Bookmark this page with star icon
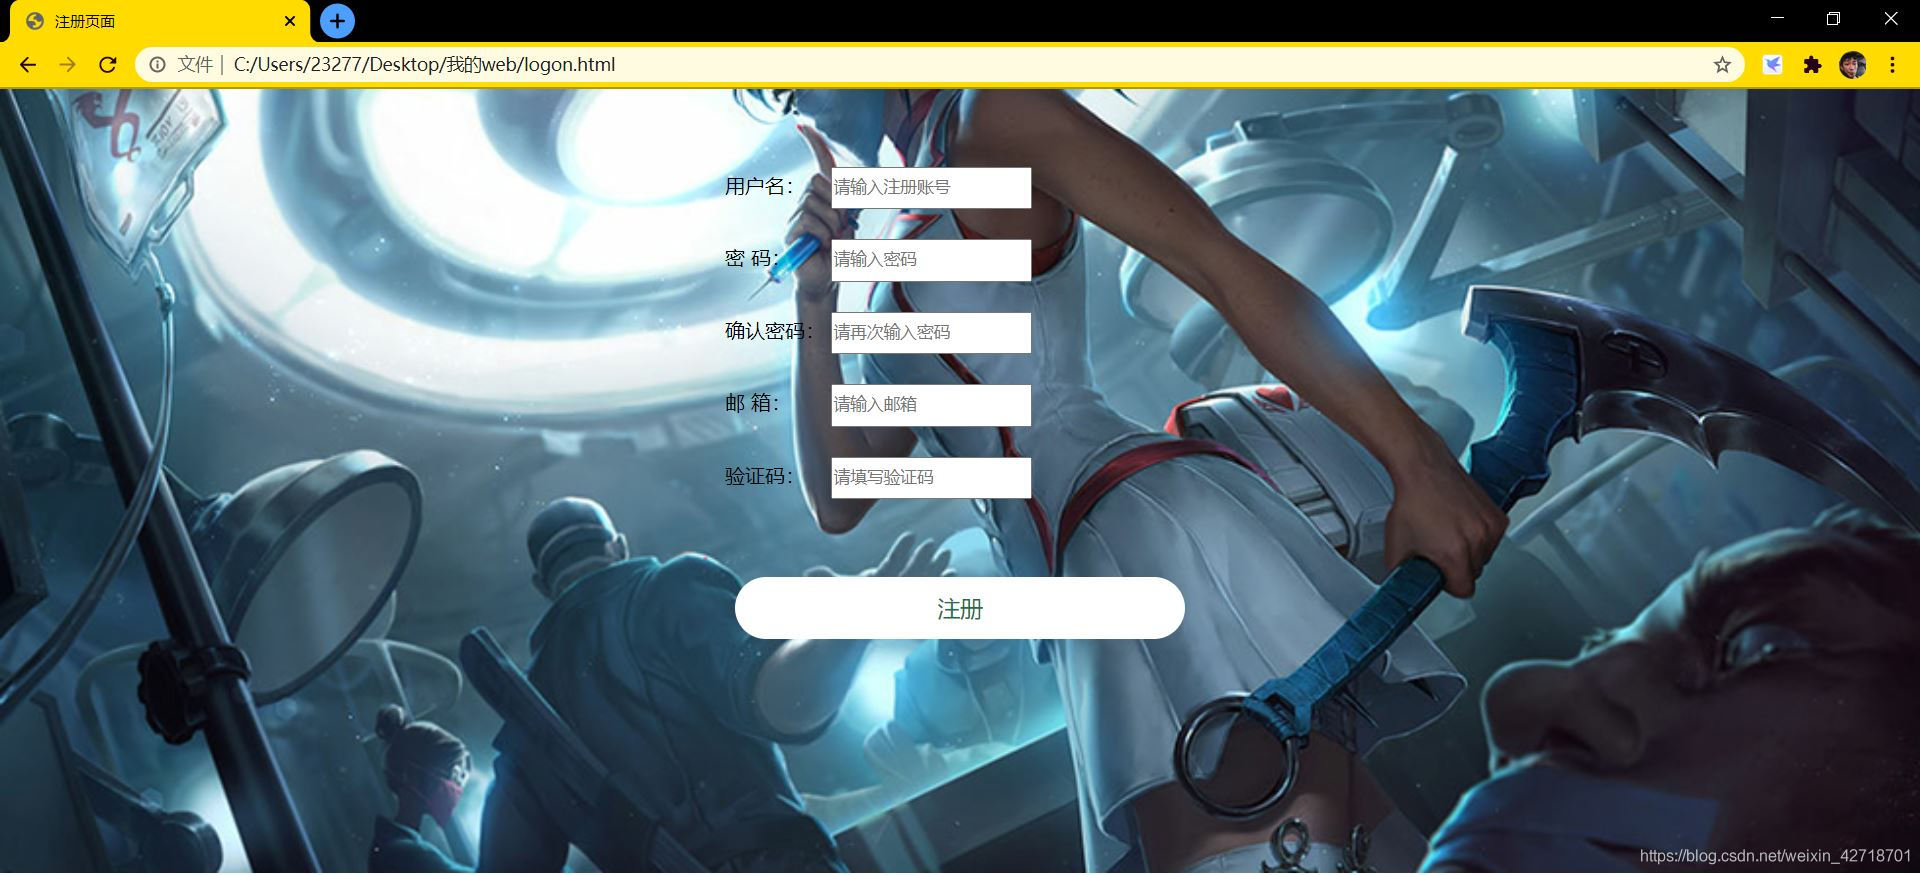The height and width of the screenshot is (875, 1920). 1722,65
